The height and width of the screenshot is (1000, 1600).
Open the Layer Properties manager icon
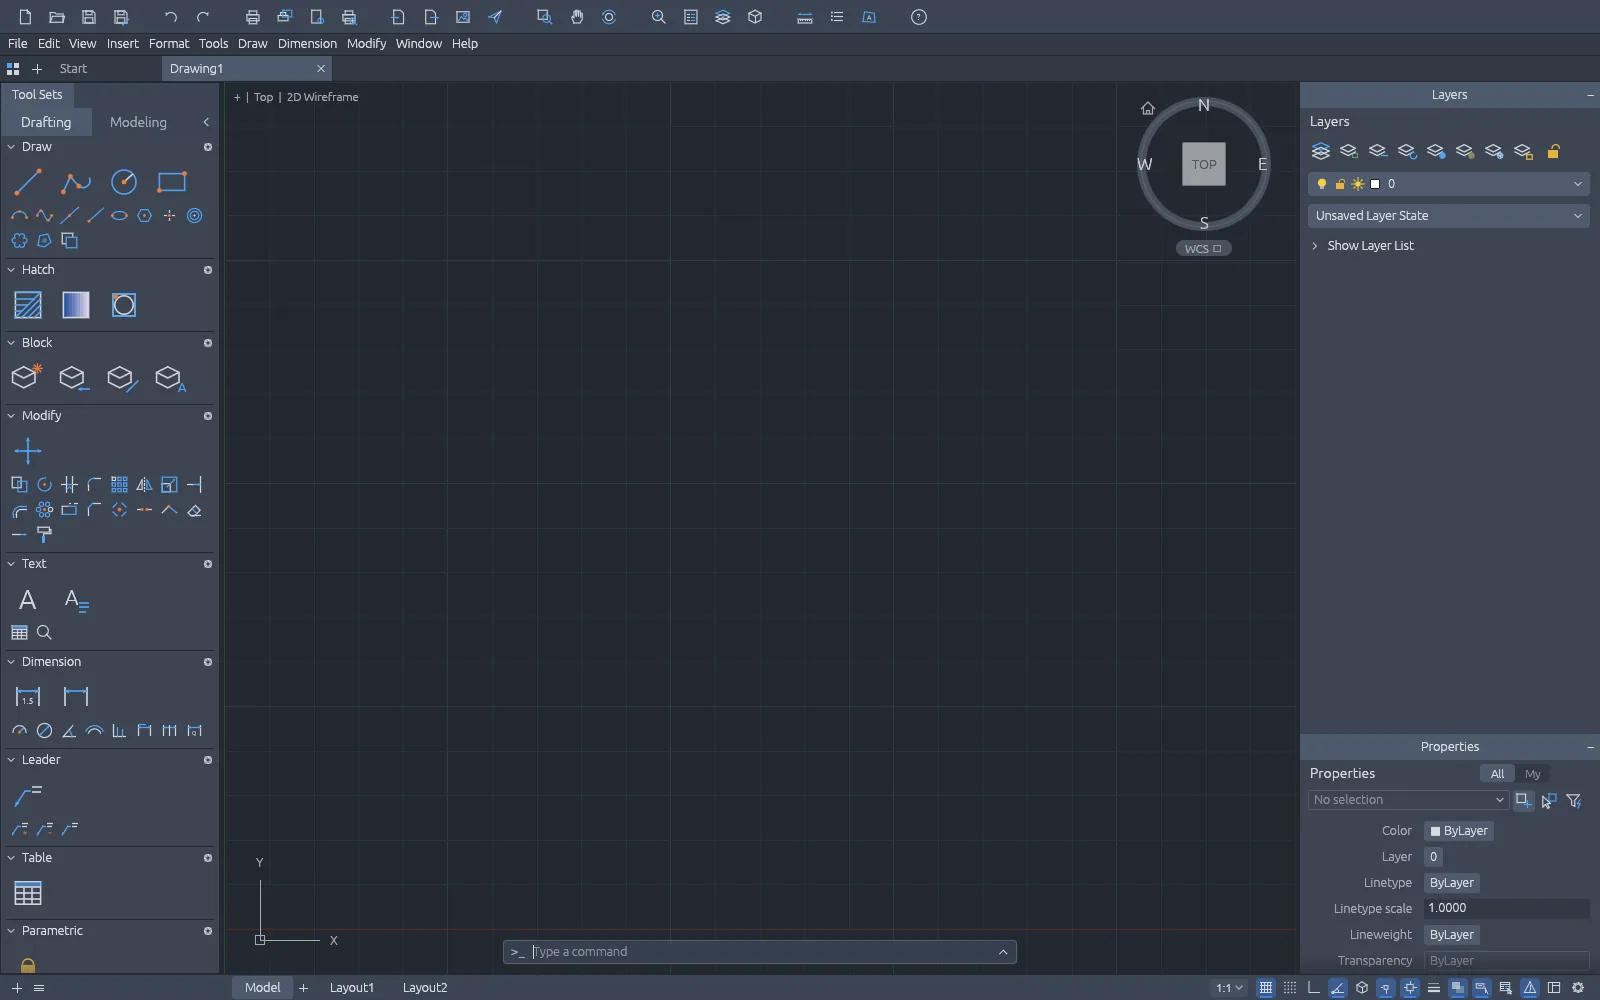(x=1321, y=151)
